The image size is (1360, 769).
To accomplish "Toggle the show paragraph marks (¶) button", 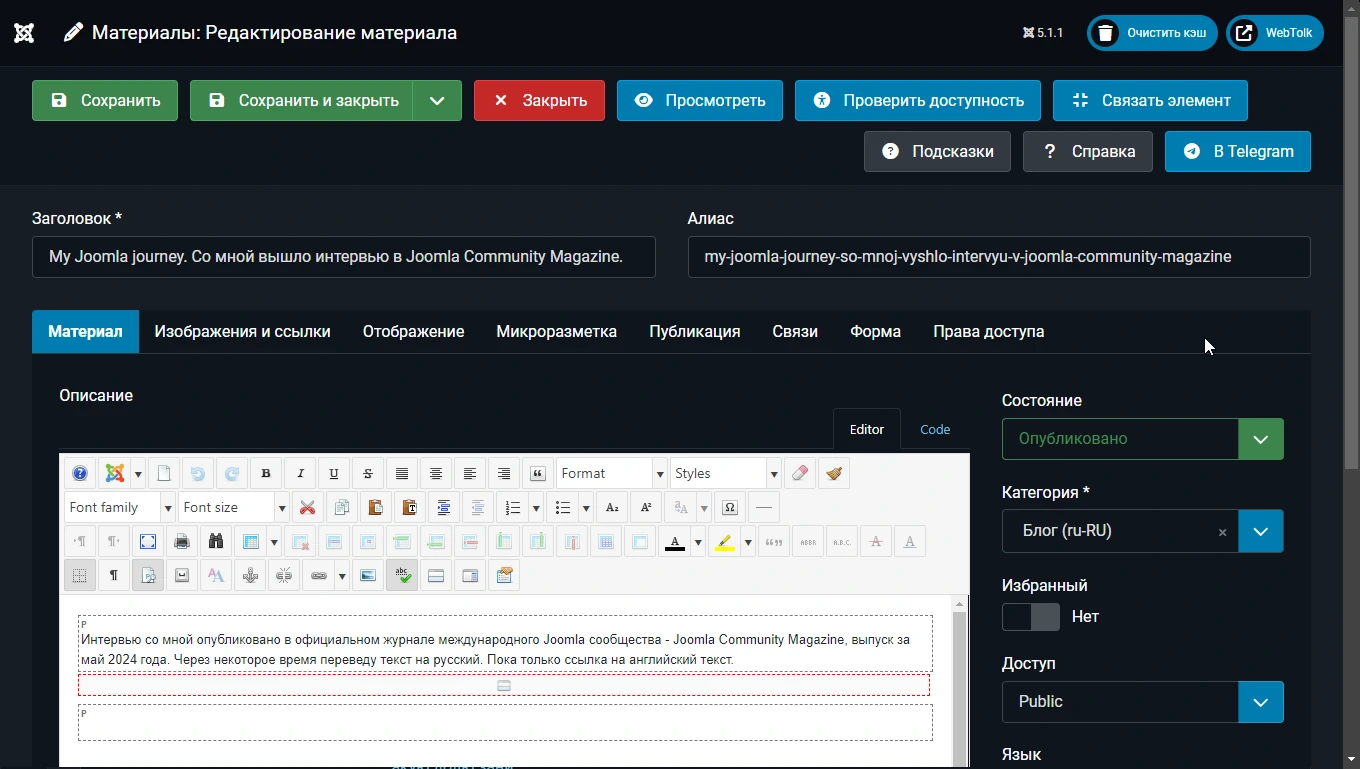I will [114, 576].
